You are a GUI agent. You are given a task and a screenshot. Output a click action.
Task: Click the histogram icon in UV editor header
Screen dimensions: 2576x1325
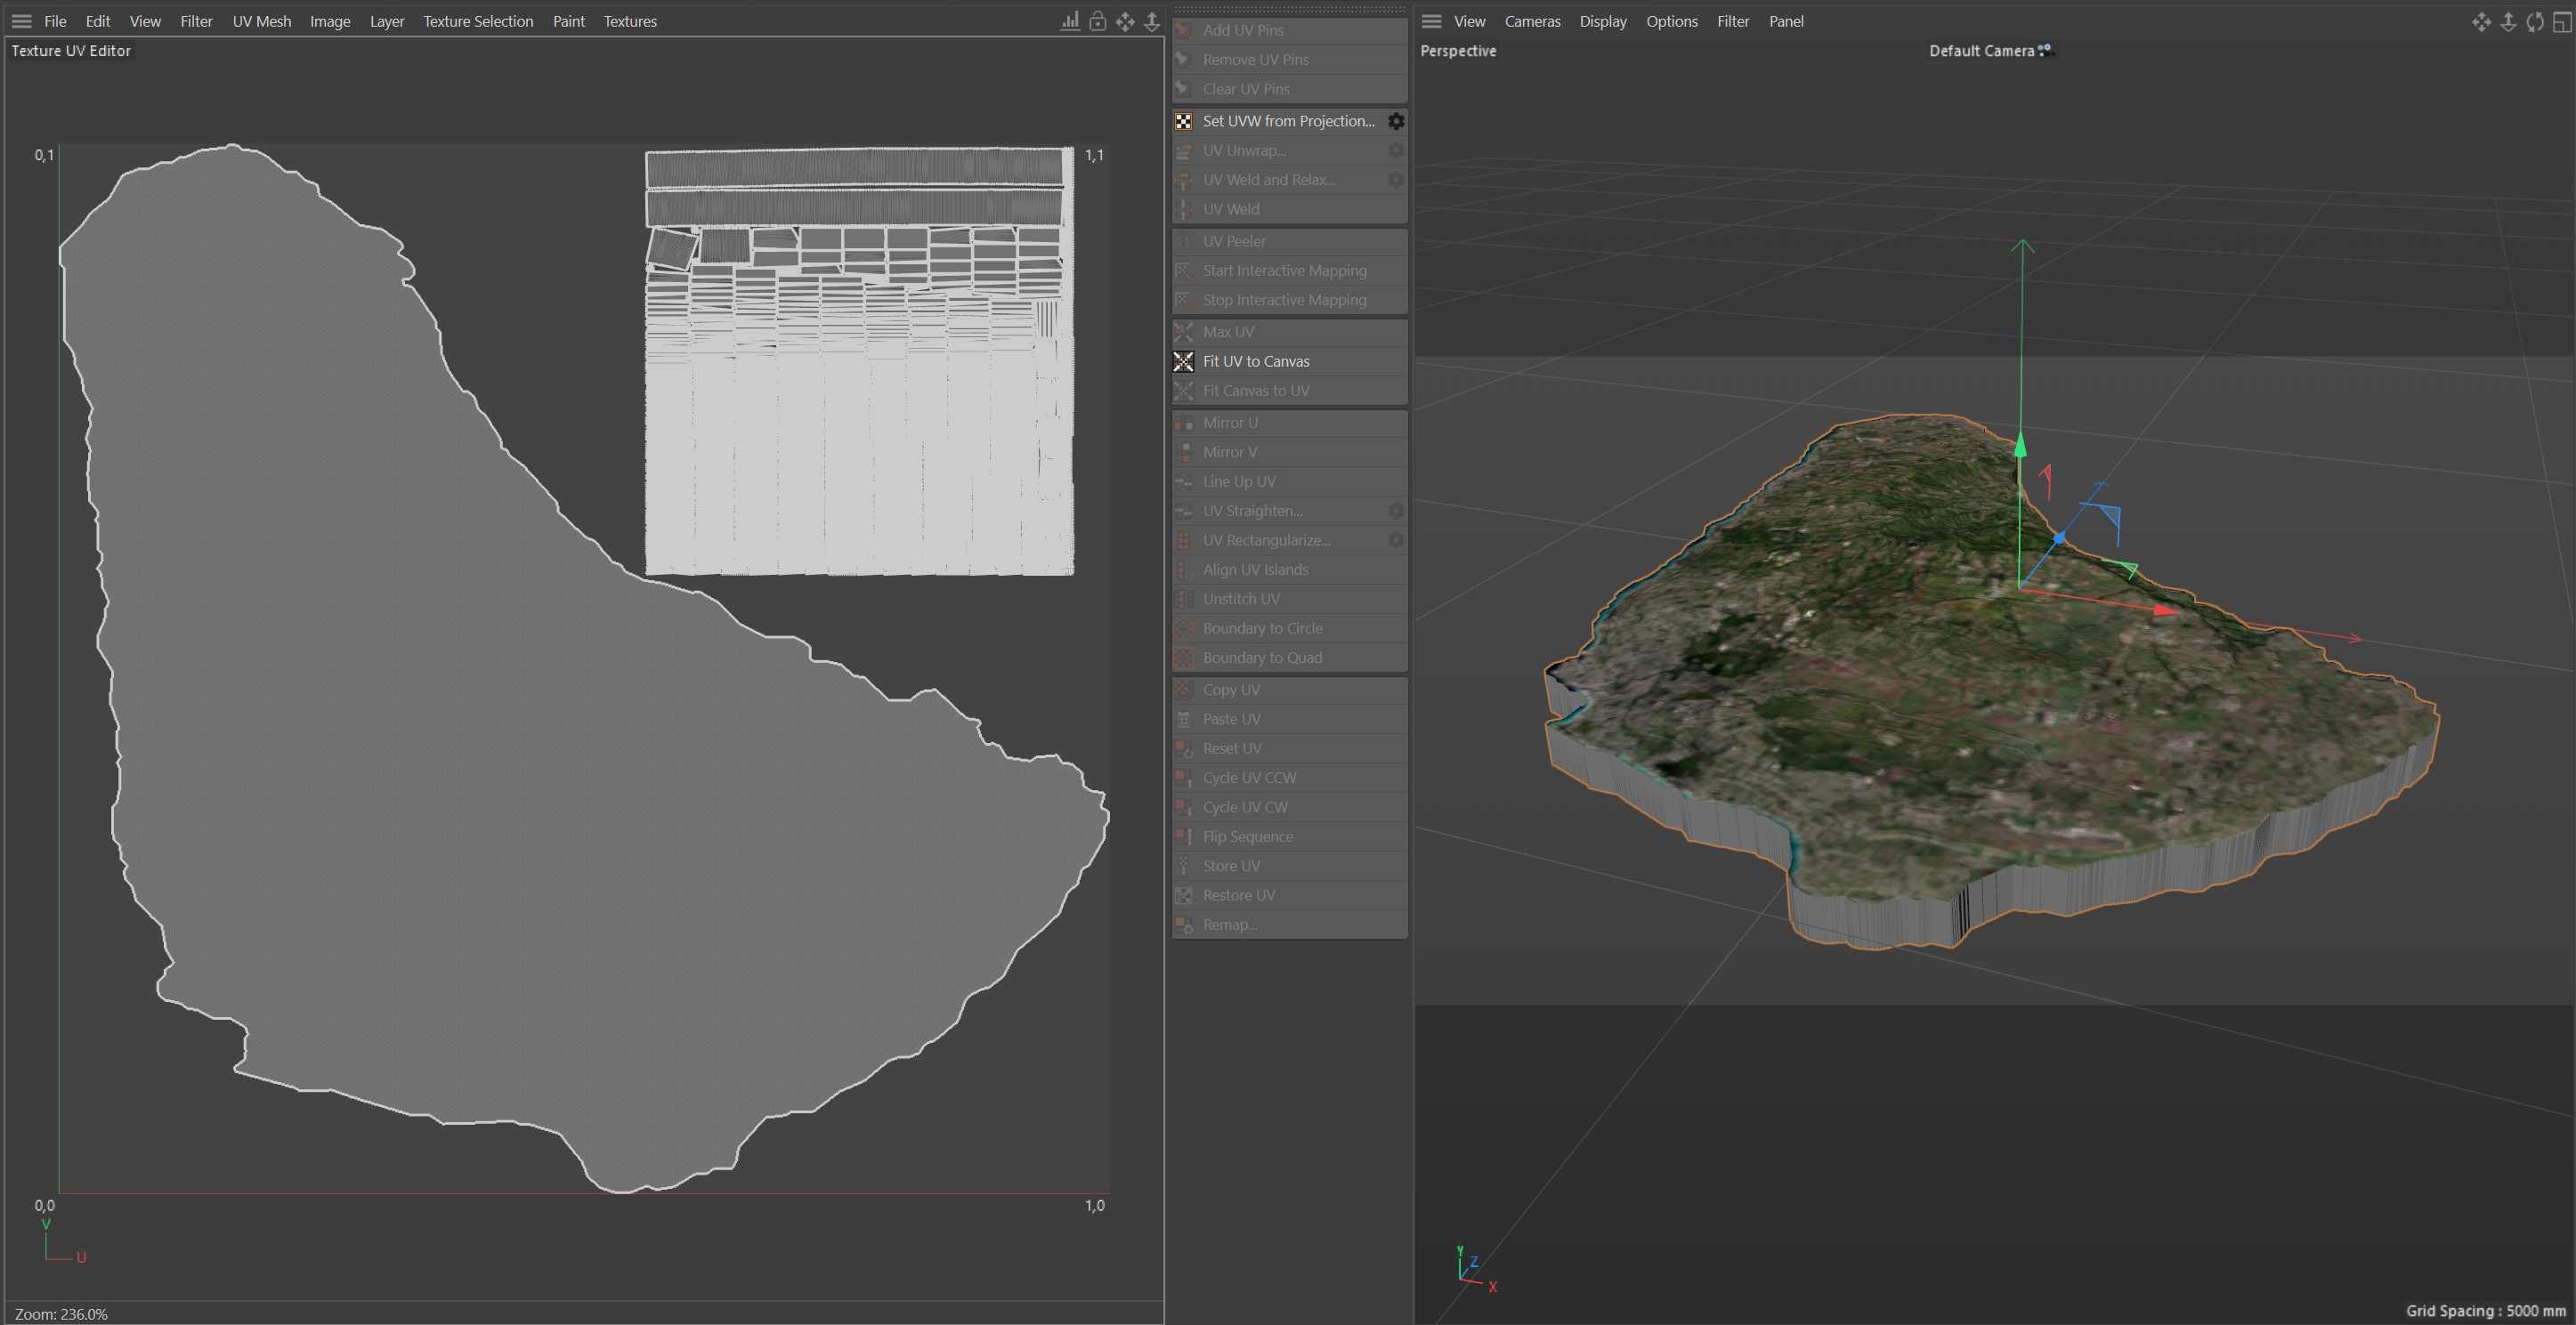pyautogui.click(x=1070, y=21)
